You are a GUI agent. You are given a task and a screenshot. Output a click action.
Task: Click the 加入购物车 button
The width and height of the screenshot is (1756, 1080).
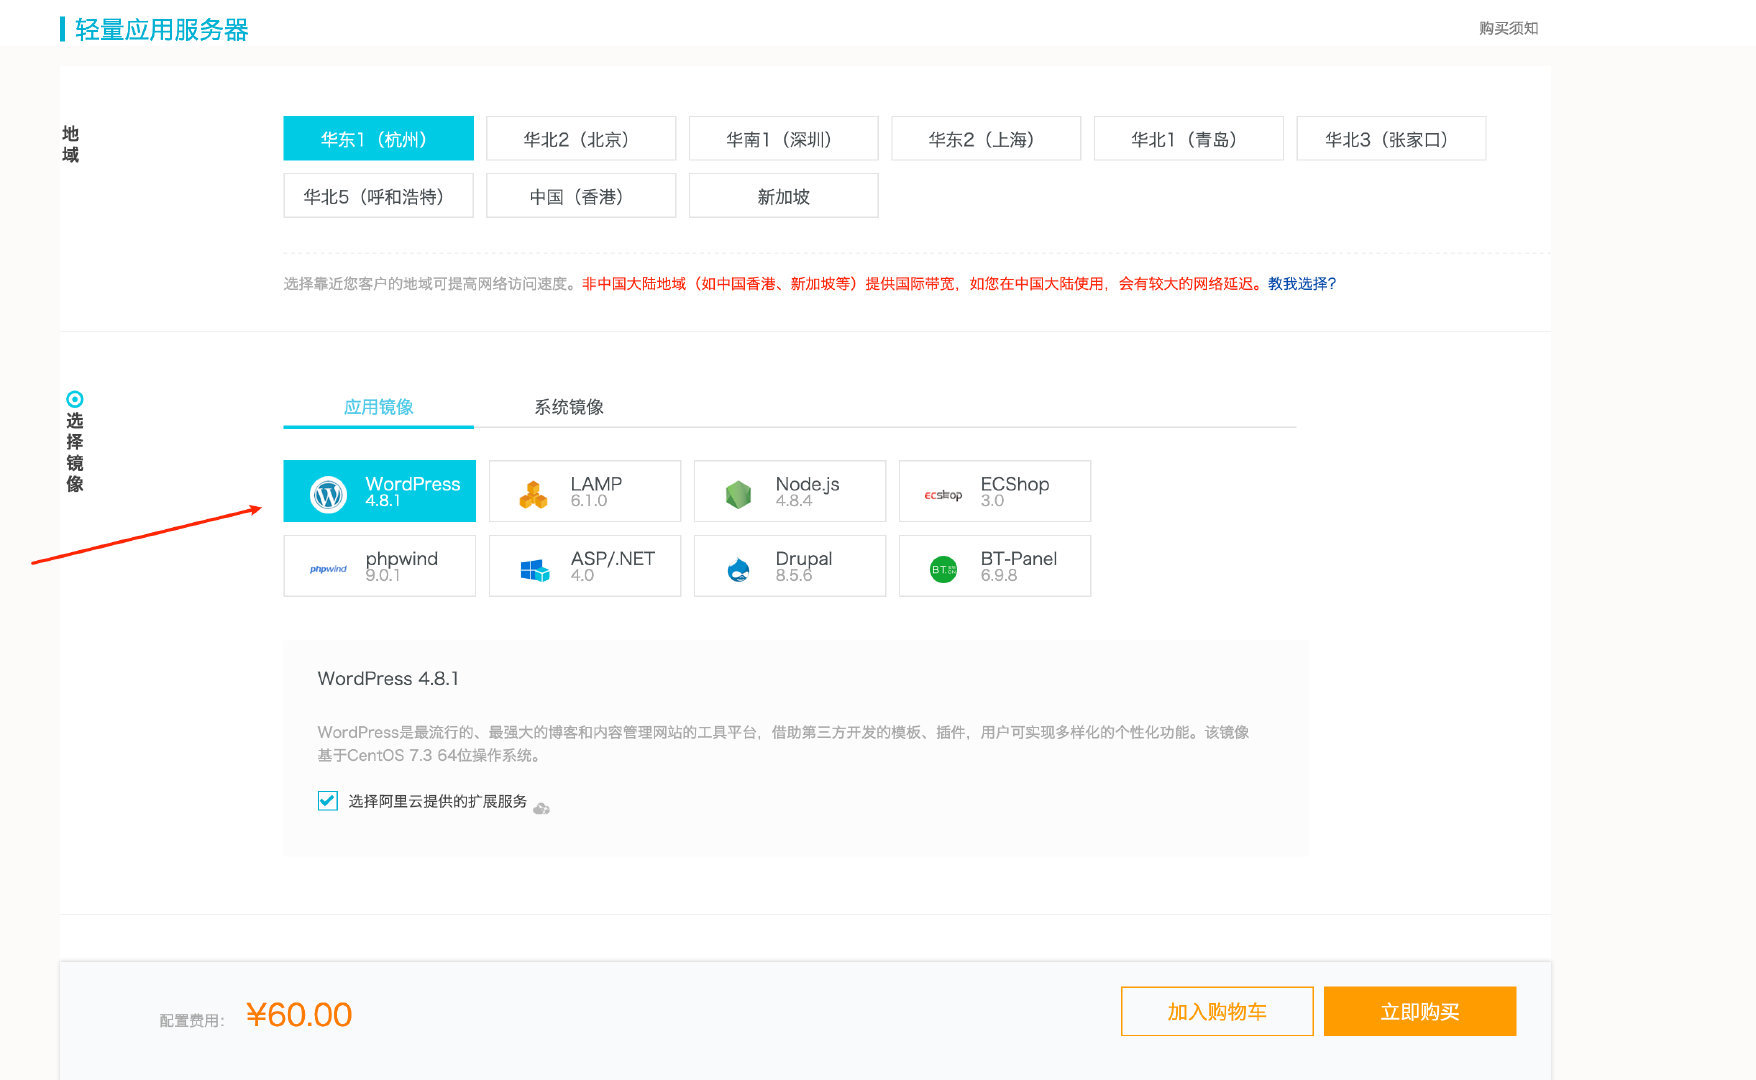[x=1217, y=1011]
